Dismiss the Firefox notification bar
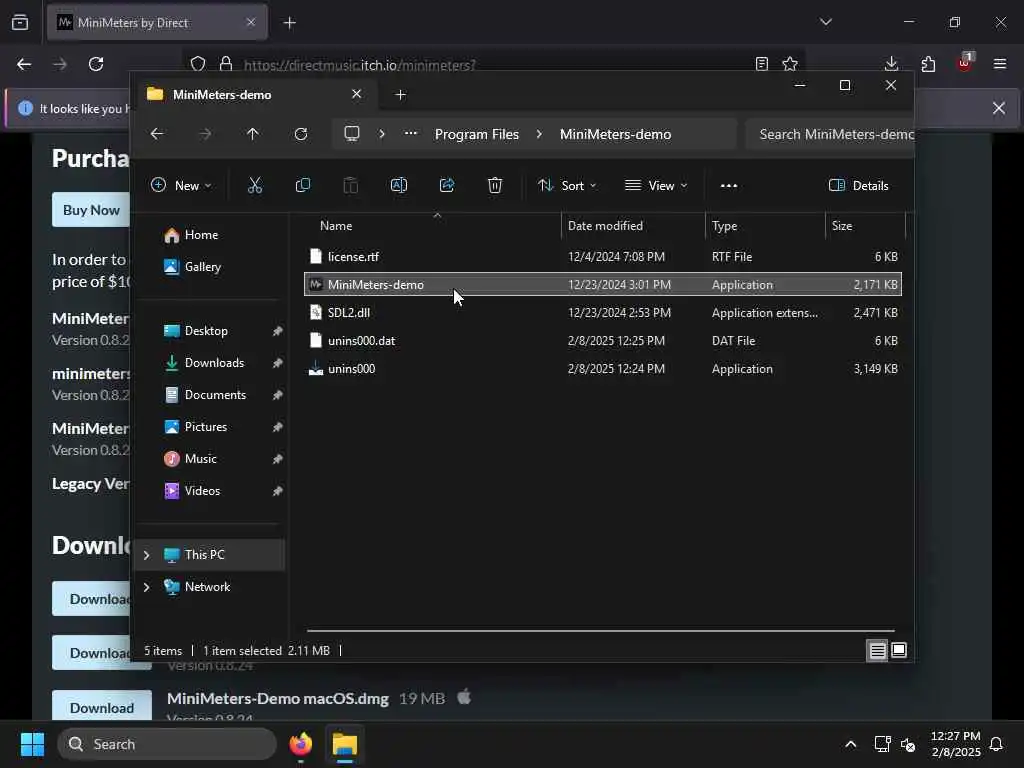The width and height of the screenshot is (1024, 768). [999, 108]
